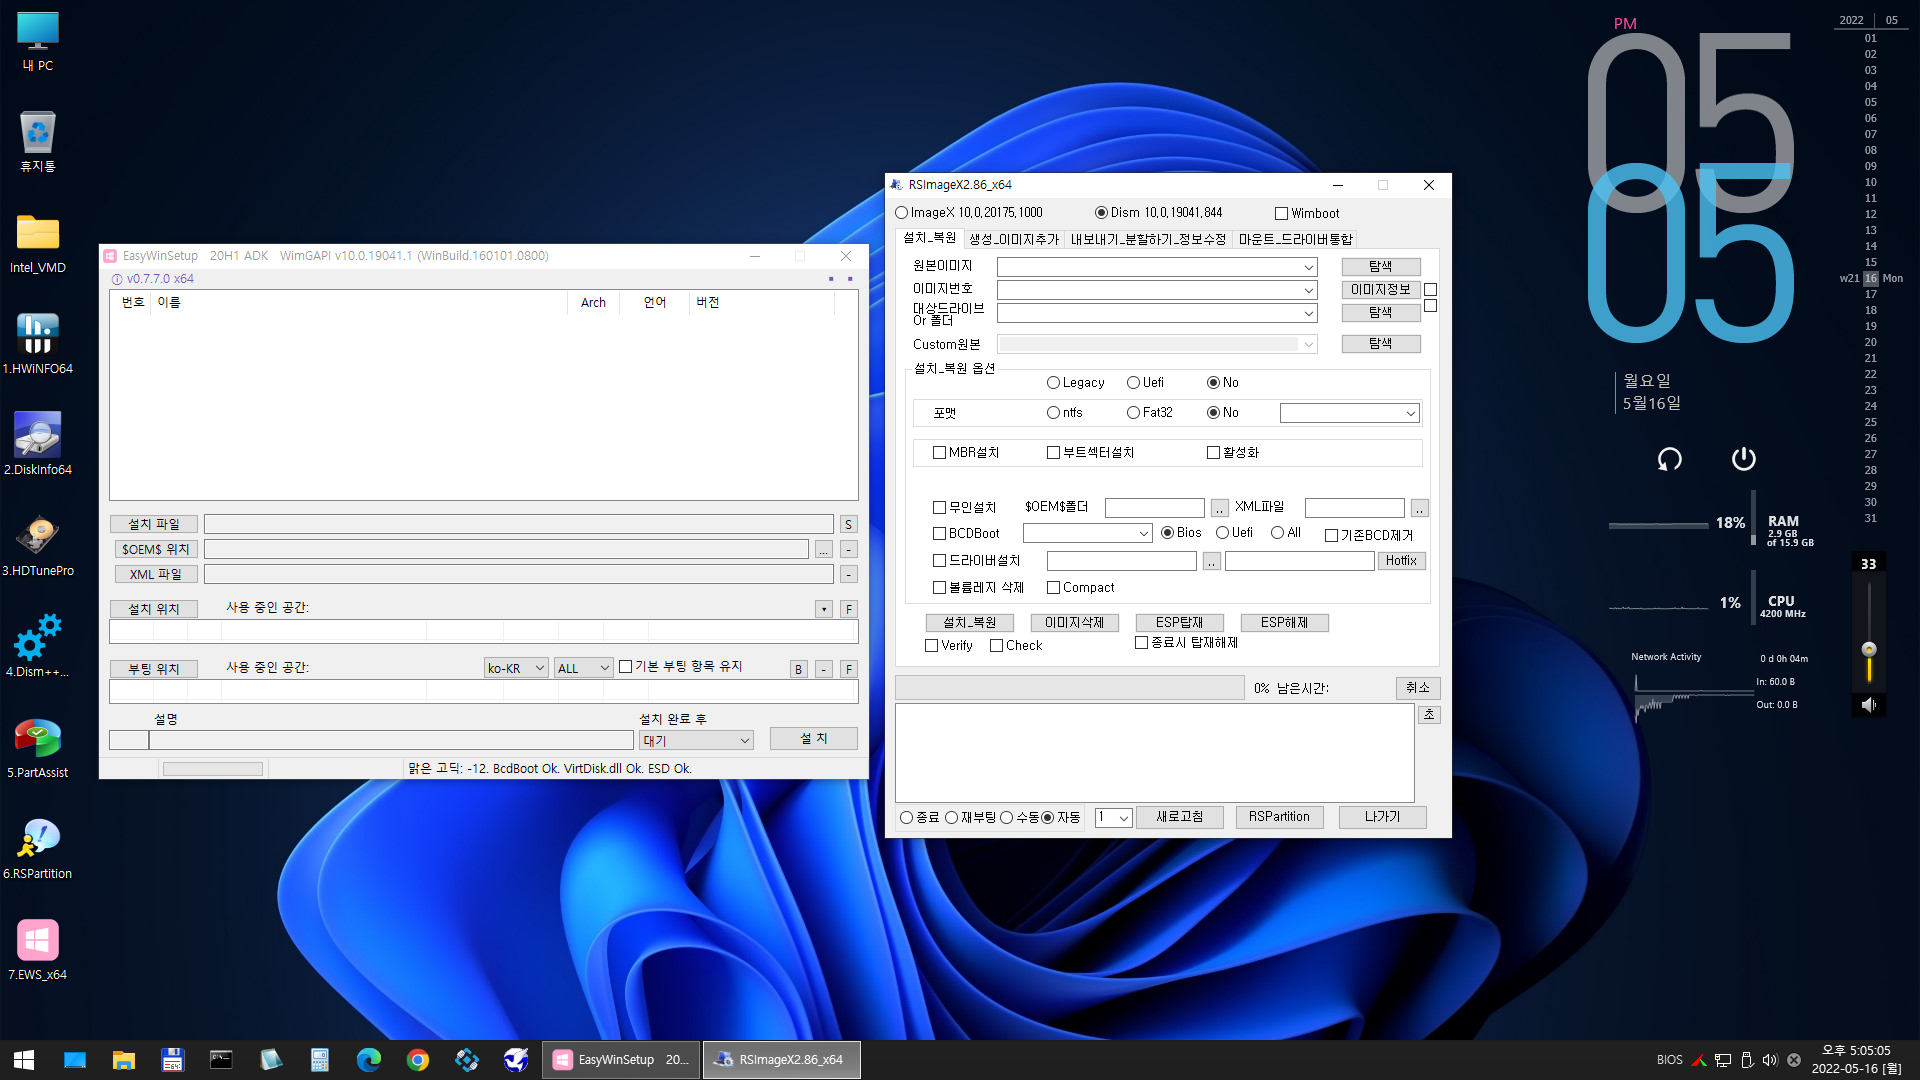The height and width of the screenshot is (1080, 1920).
Task: Click the RSImageX progress bar
Action: pyautogui.click(x=1069, y=688)
